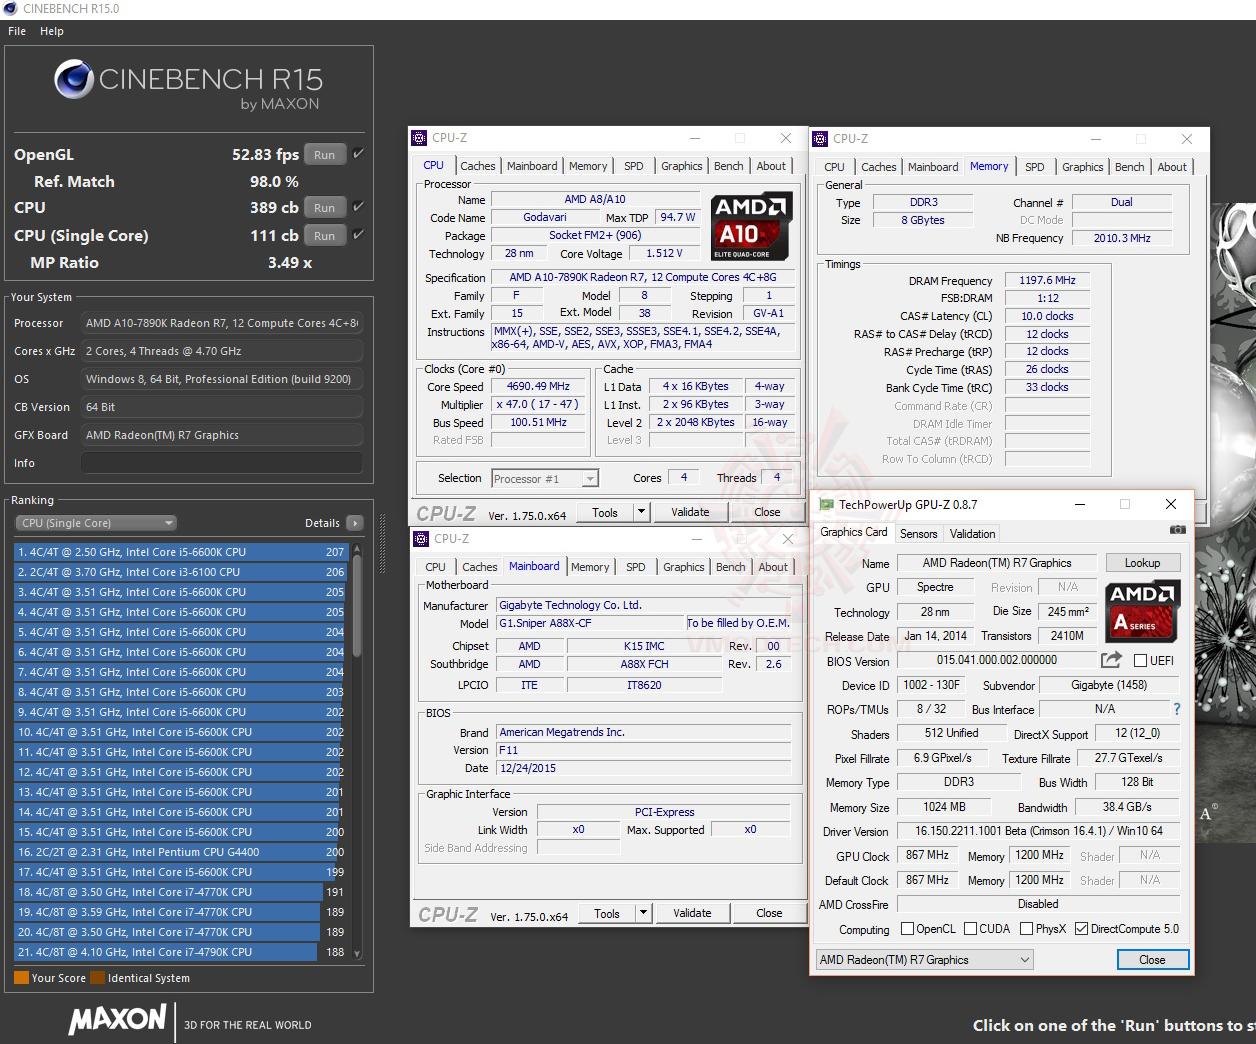Viewport: 1256px width, 1044px height.
Task: Toggle the OpenGL test checkmark
Action: point(359,154)
